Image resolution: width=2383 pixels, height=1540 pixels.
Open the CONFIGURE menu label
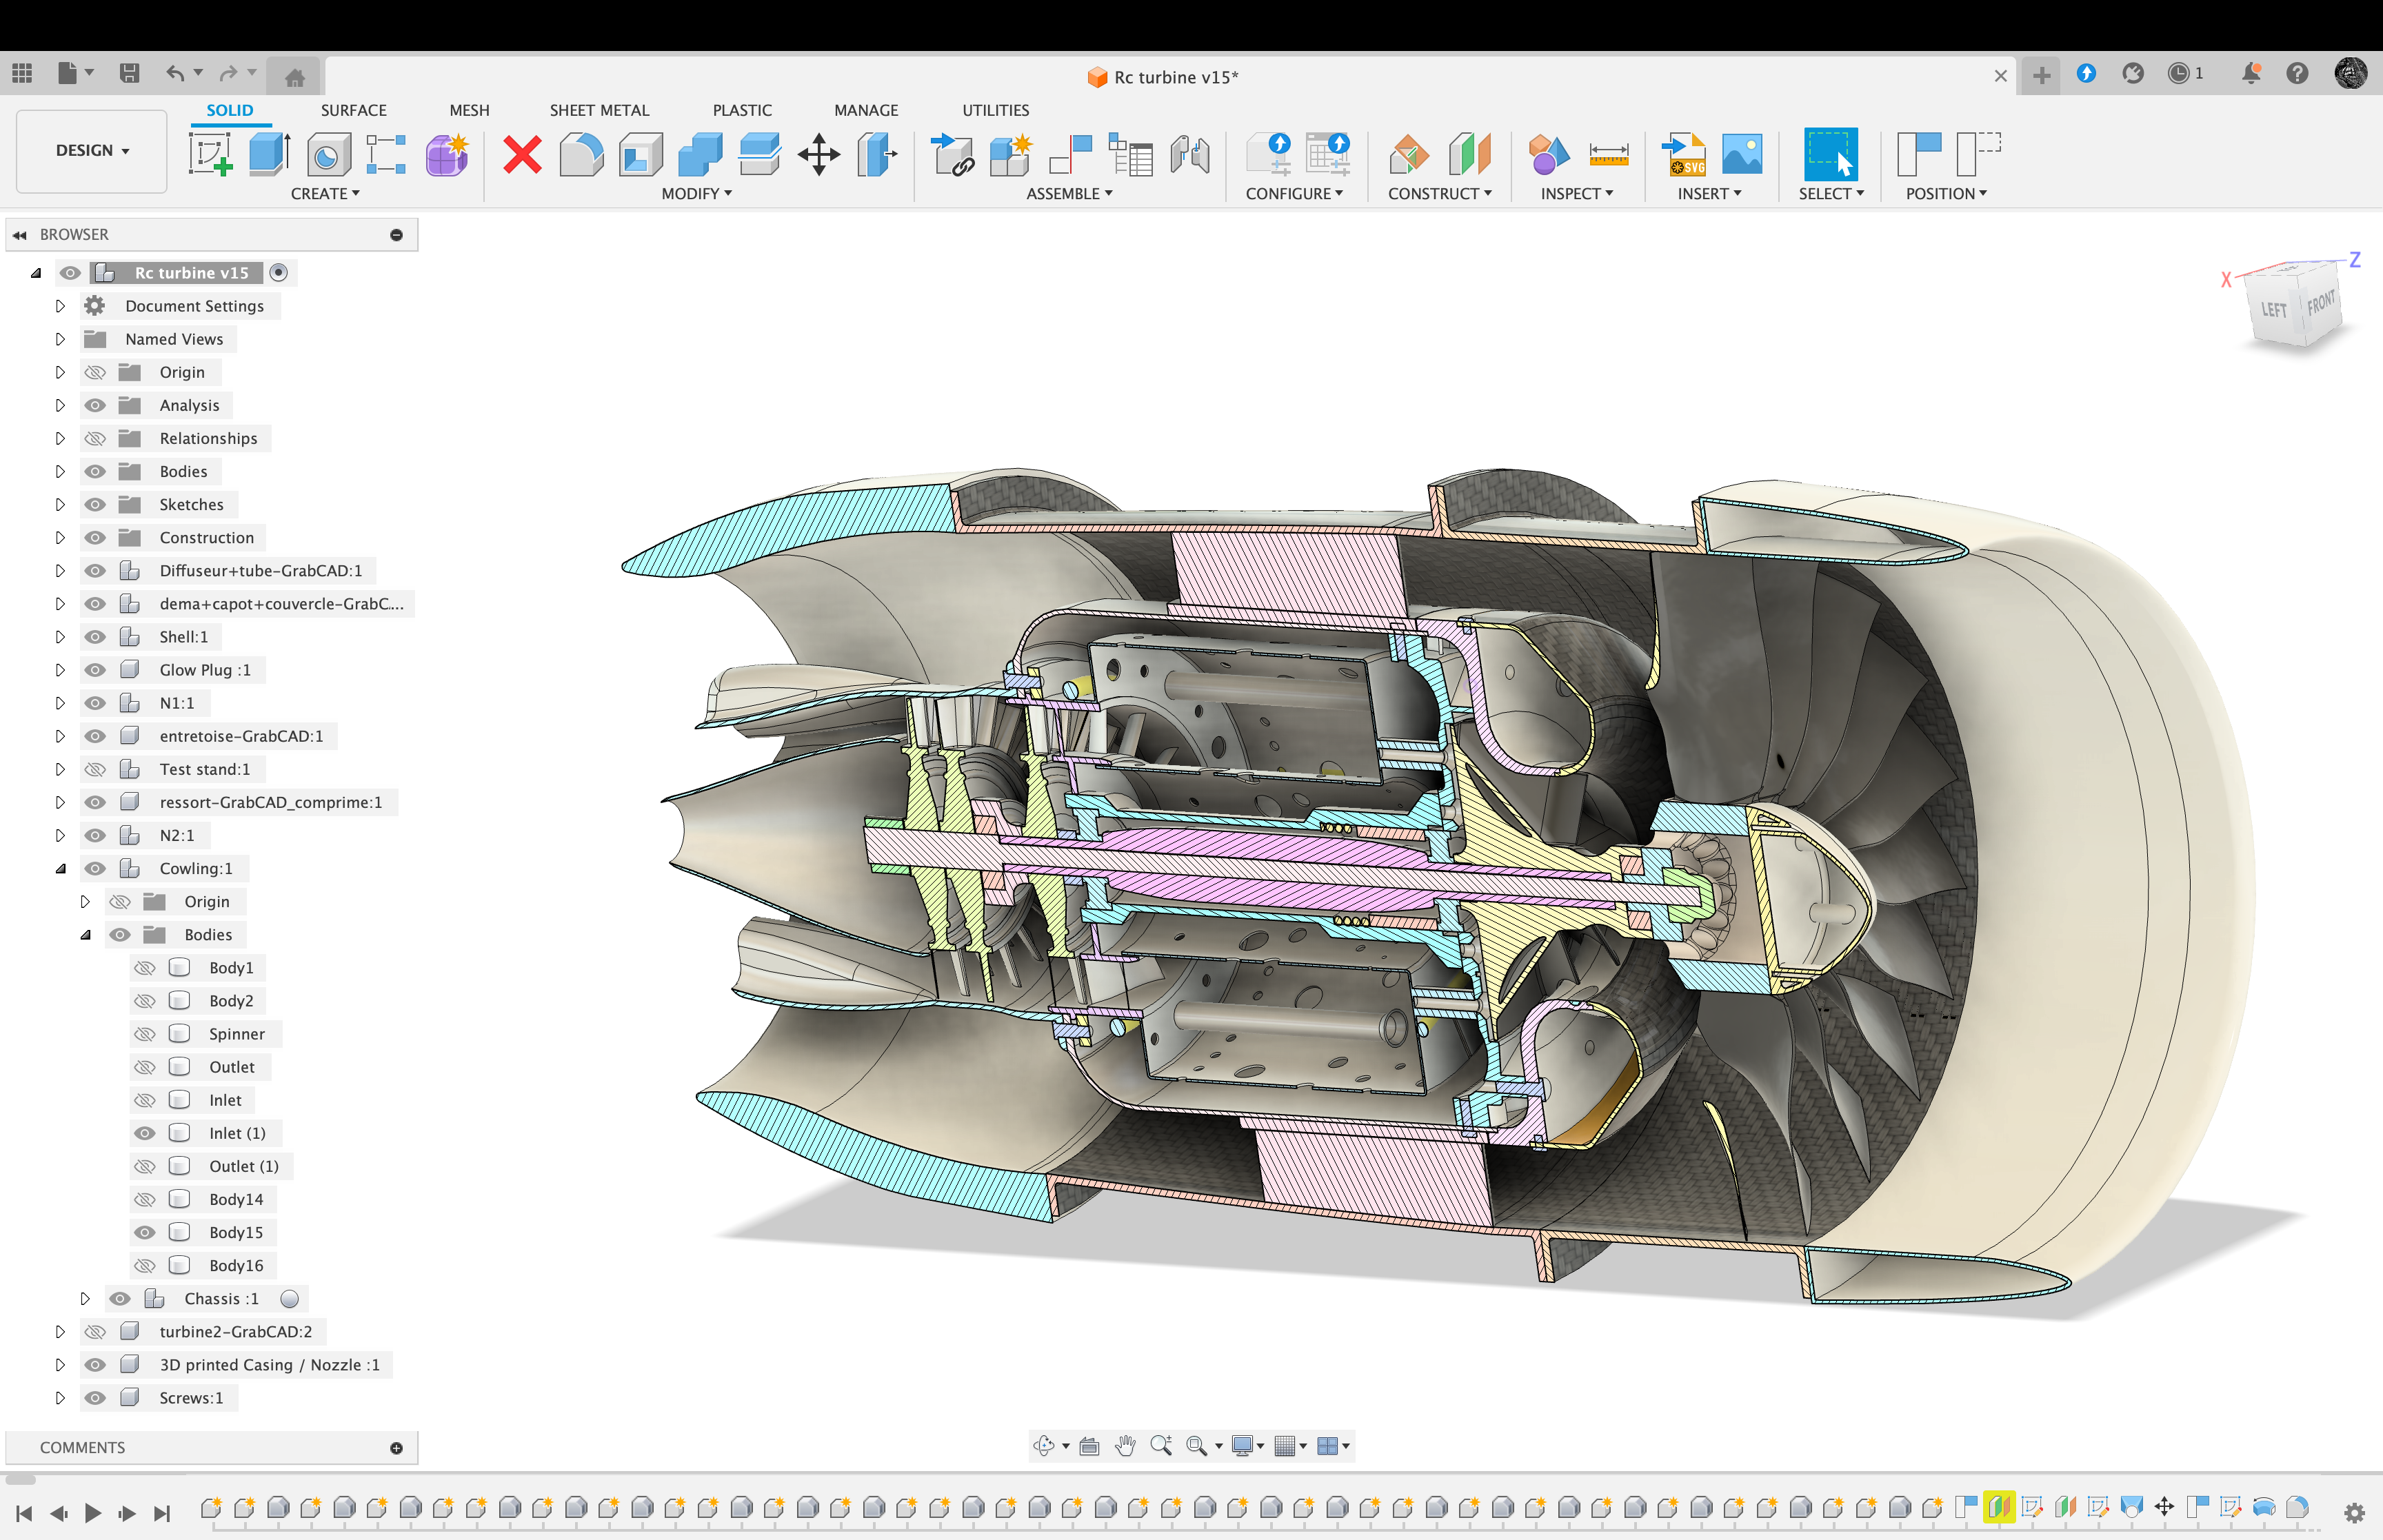point(1294,193)
